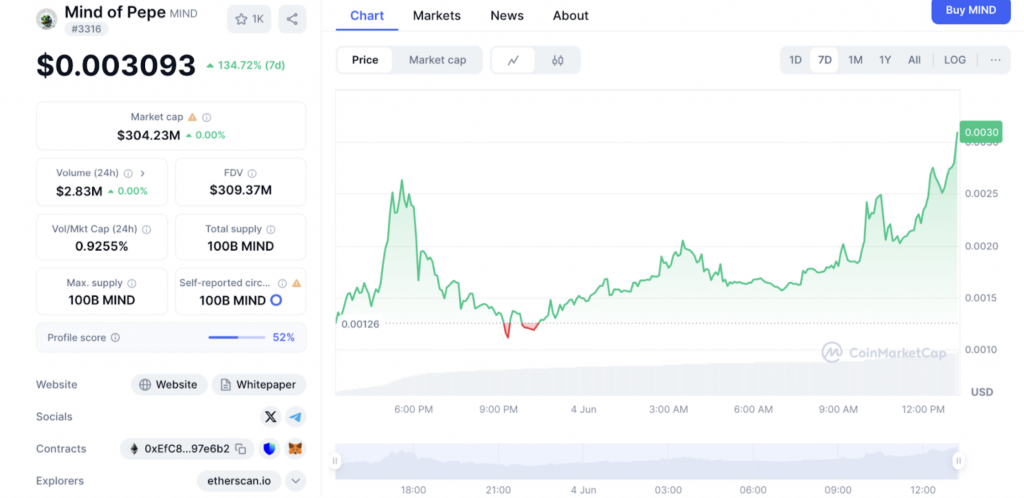Viewport: 1024px width, 498px height.
Task: Click the 134.72% (7d) change text
Action: 251,65
